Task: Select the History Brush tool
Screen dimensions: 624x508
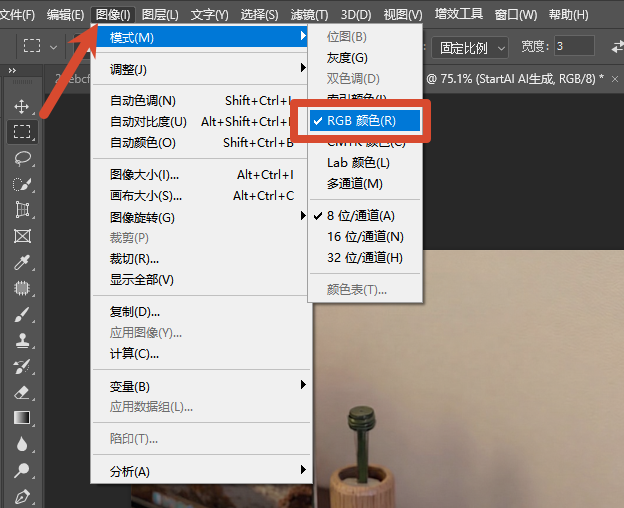Action: pyautogui.click(x=21, y=366)
